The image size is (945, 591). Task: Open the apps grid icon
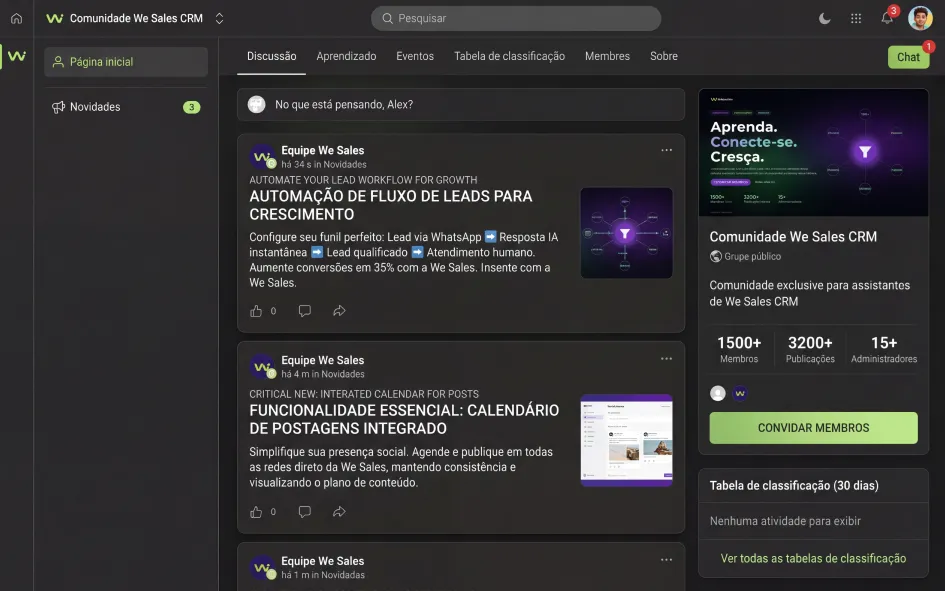856,18
